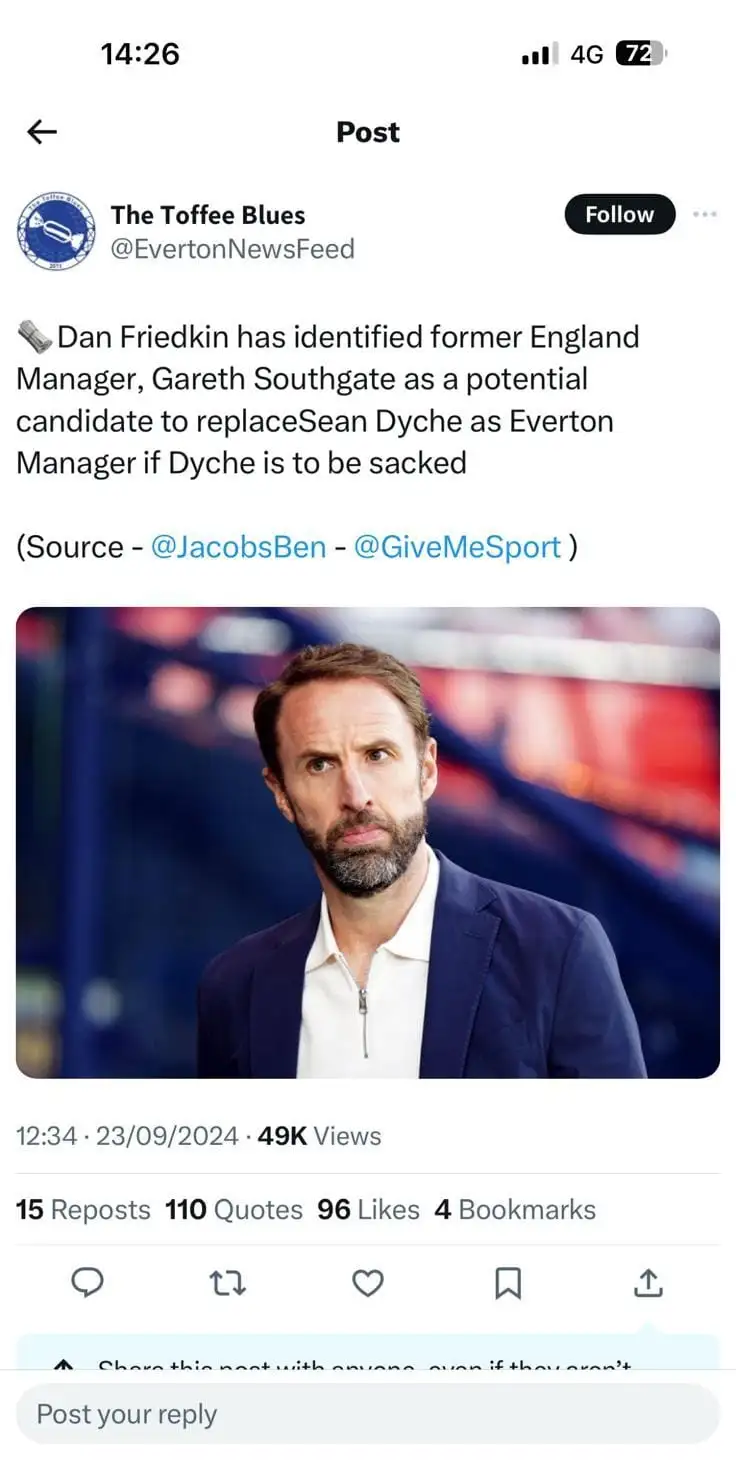Open the three-dot more options menu

pyautogui.click(x=704, y=214)
